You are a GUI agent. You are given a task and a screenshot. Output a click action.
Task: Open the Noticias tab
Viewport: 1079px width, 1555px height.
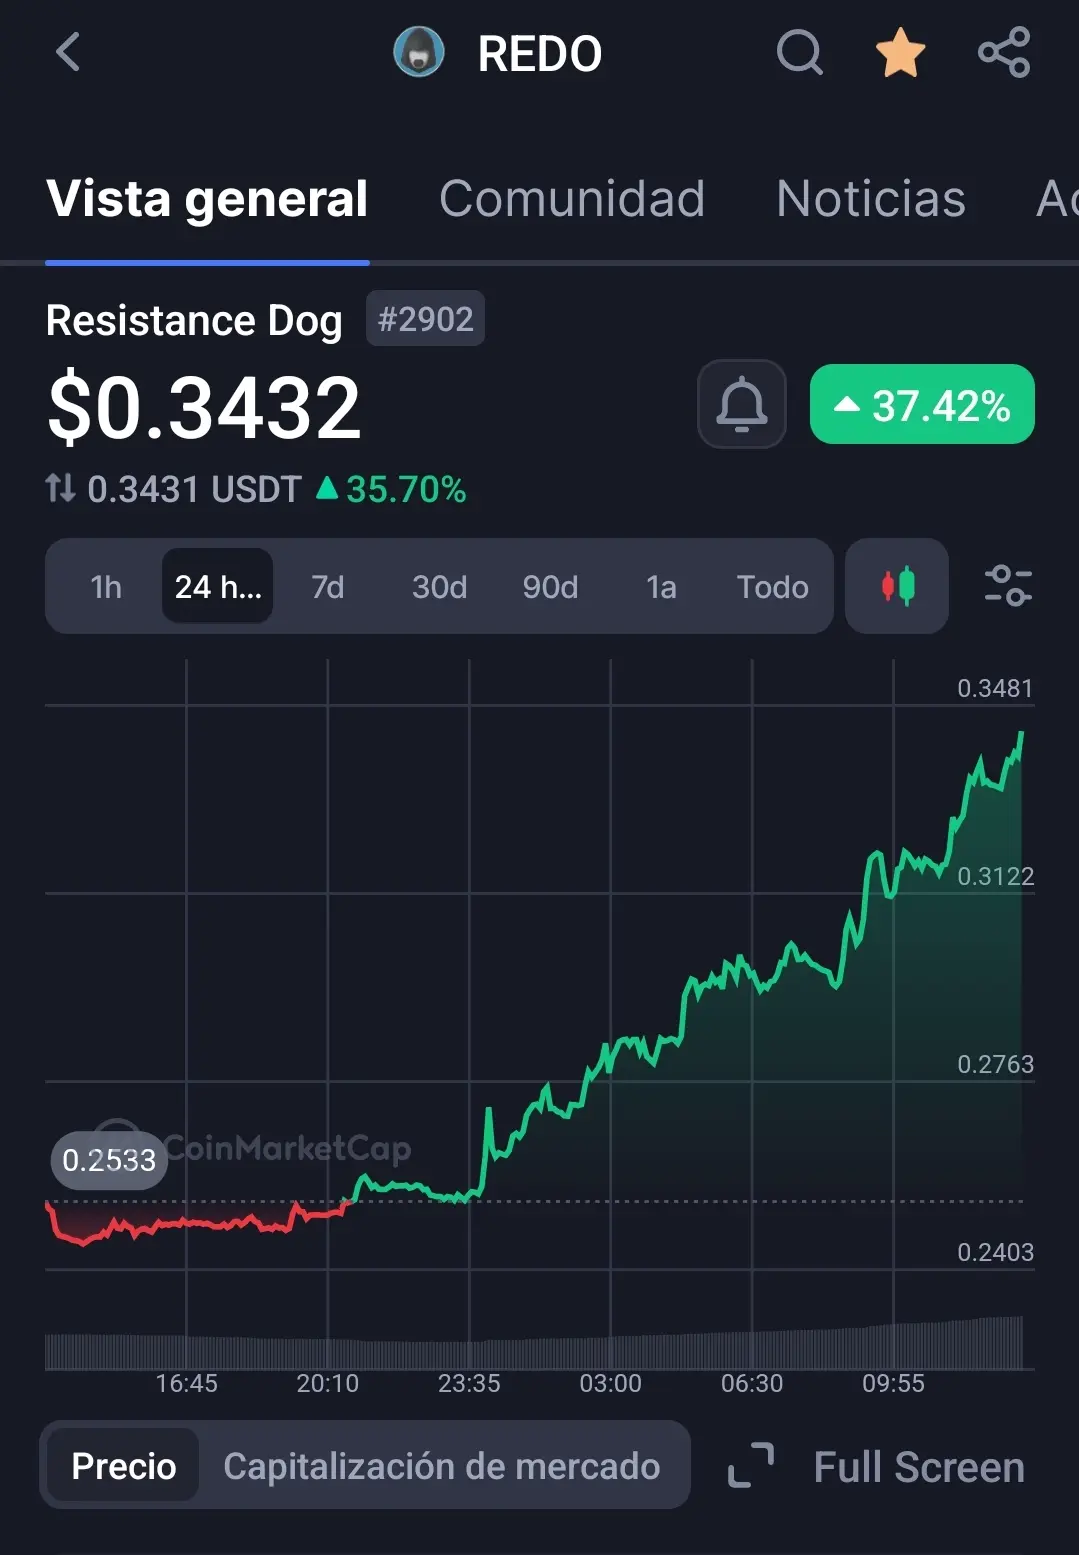coord(871,198)
